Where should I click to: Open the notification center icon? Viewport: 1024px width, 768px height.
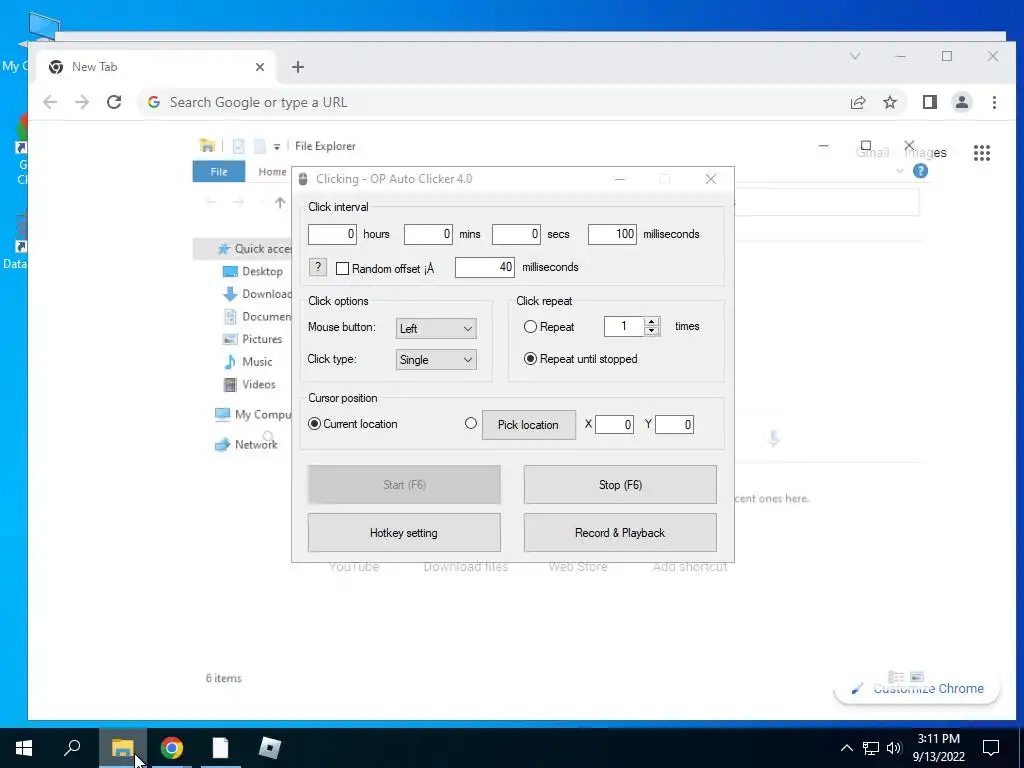tap(991, 748)
